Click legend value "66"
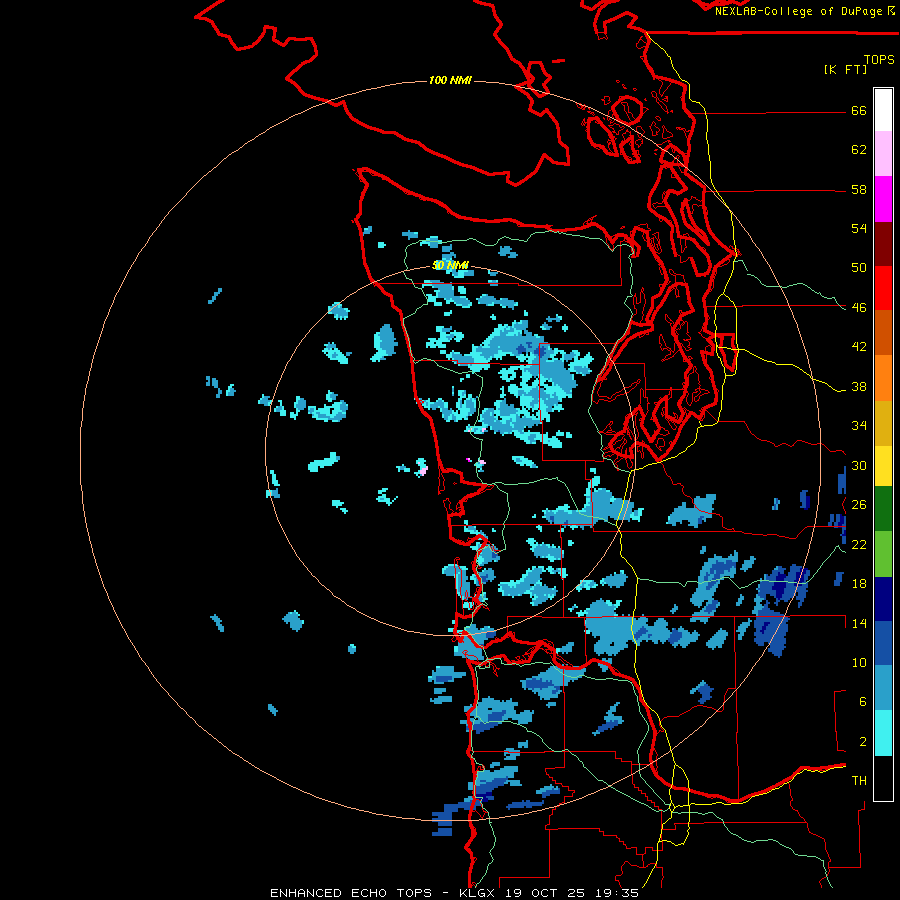Image resolution: width=900 pixels, height=900 pixels. click(x=859, y=111)
